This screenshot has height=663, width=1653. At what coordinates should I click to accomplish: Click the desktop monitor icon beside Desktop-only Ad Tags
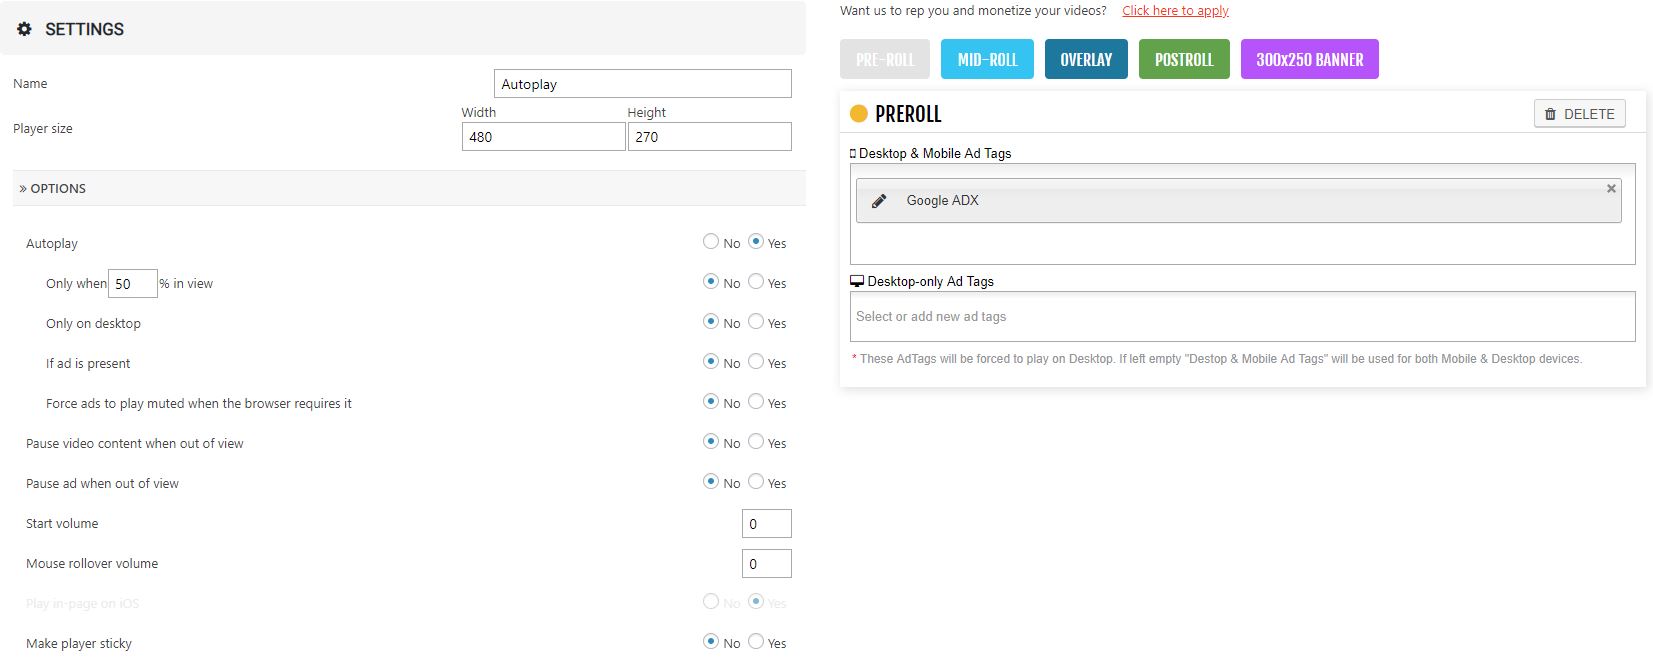tap(856, 282)
